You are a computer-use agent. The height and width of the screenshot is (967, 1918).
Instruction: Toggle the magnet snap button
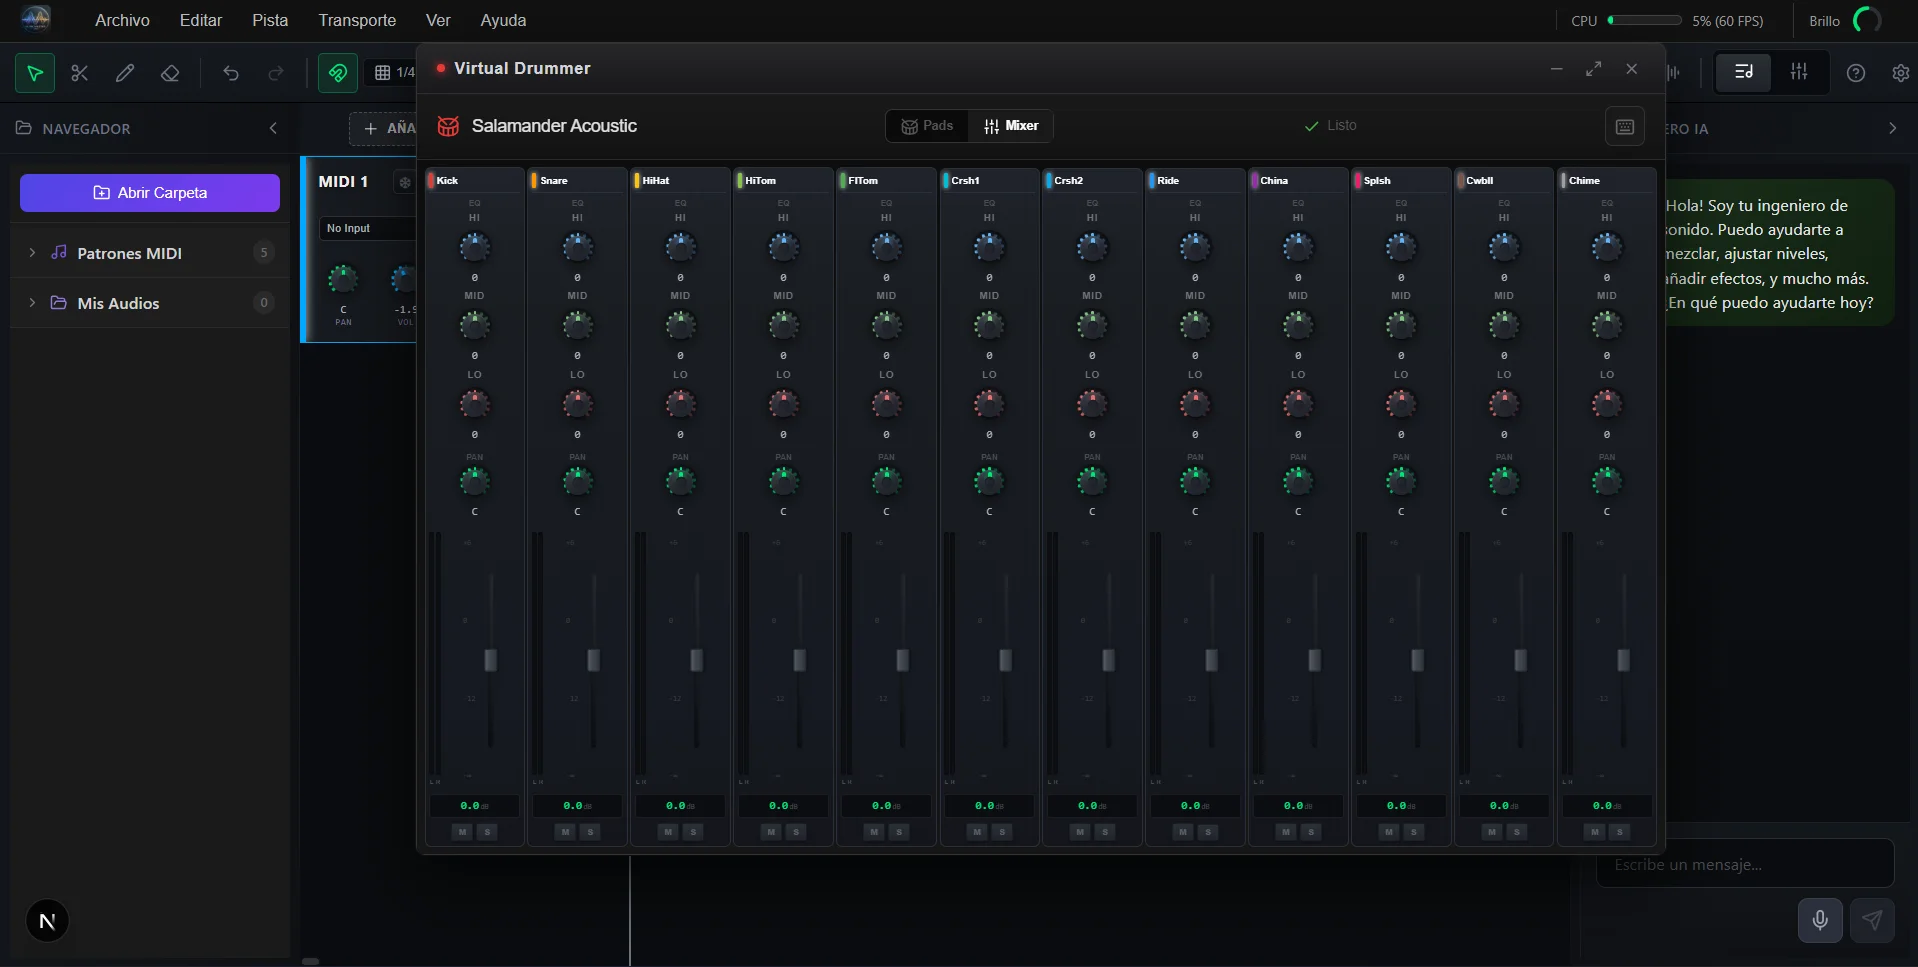point(338,73)
